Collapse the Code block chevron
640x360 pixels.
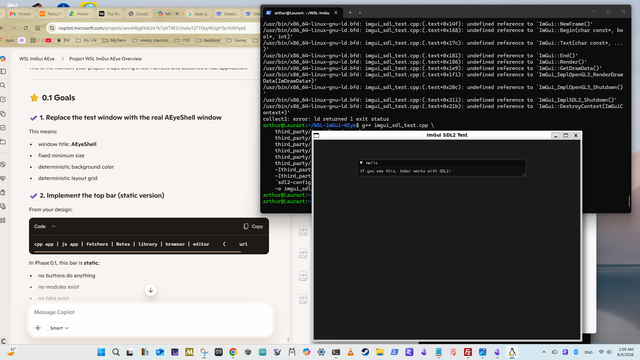53,226
